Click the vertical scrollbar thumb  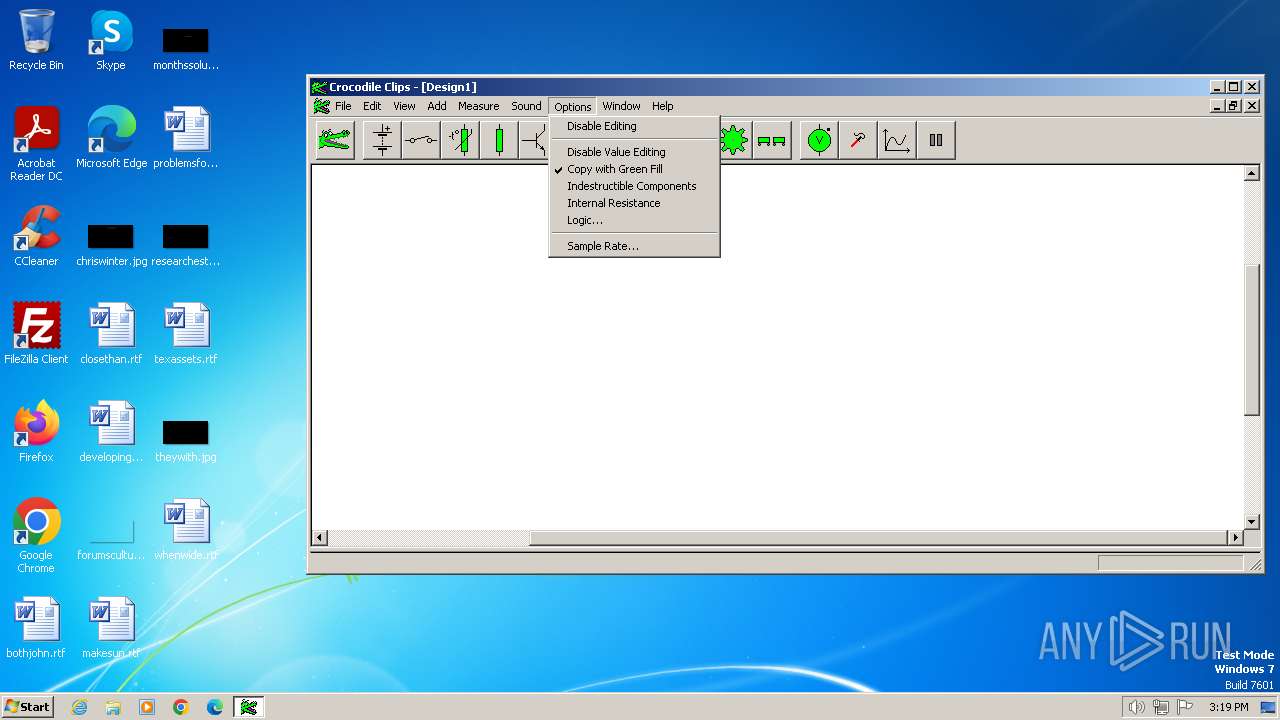point(1251,340)
